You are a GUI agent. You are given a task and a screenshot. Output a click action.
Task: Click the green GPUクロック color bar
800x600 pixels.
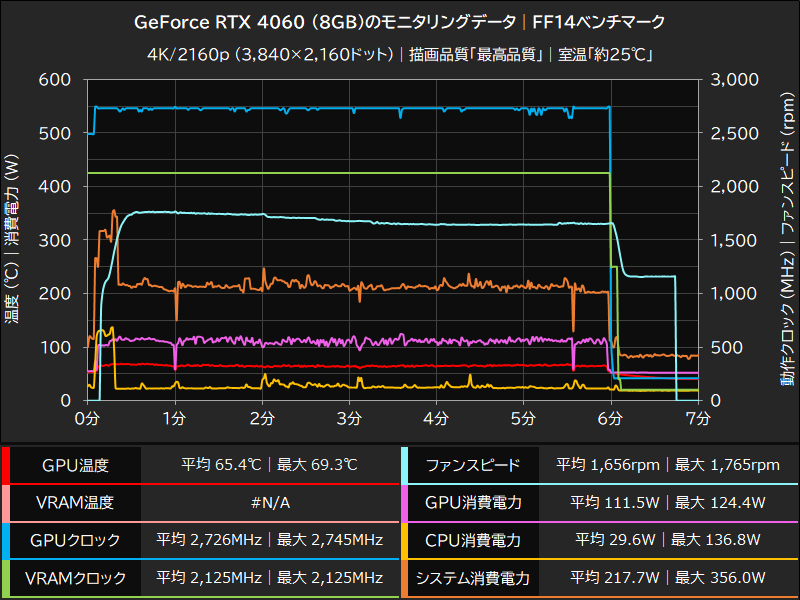8,540
